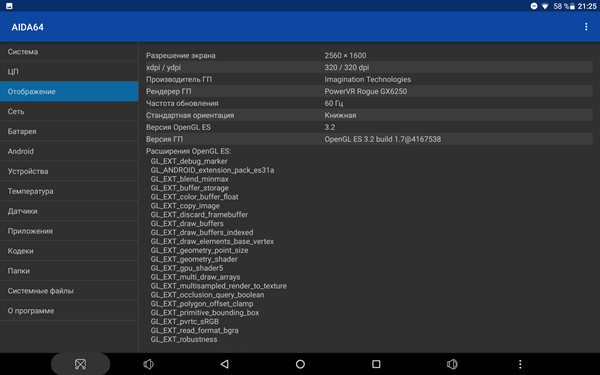Tap the xdpi / ydpi label

[x=163, y=67]
